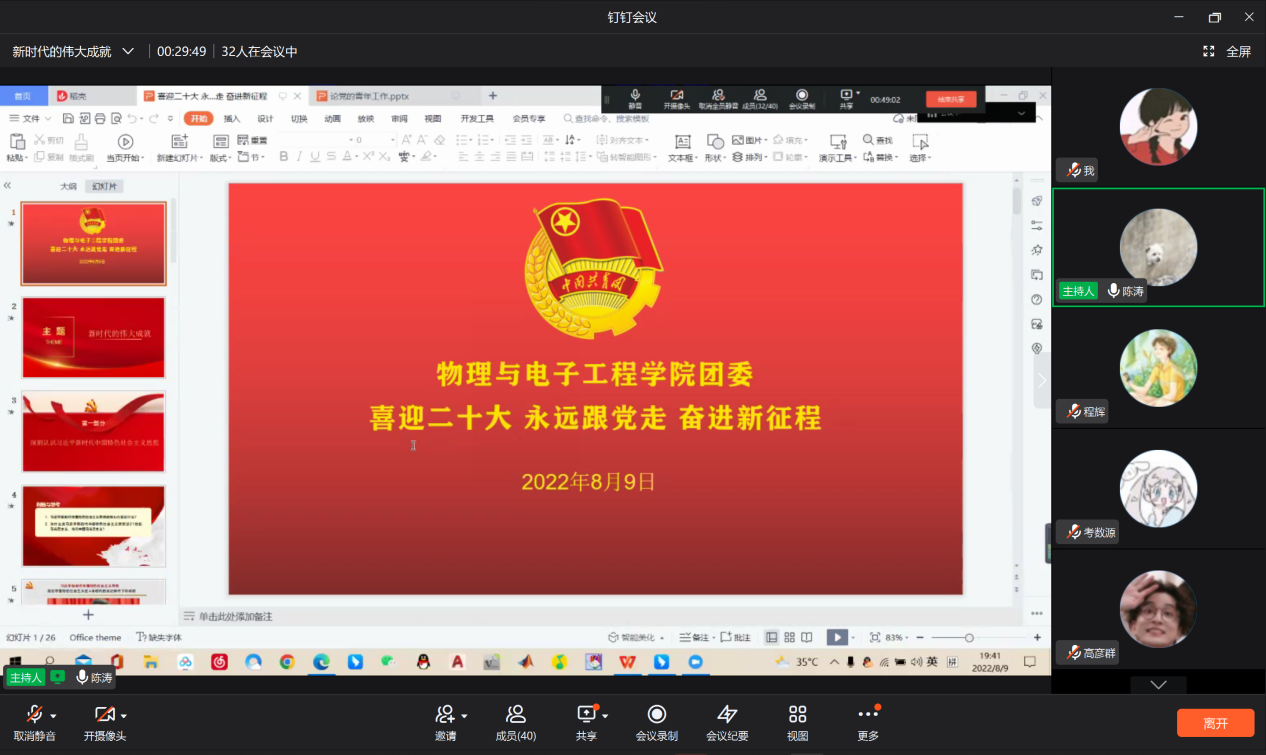Click the 共享 screen share icon
The width and height of the screenshot is (1266, 755).
(x=586, y=714)
